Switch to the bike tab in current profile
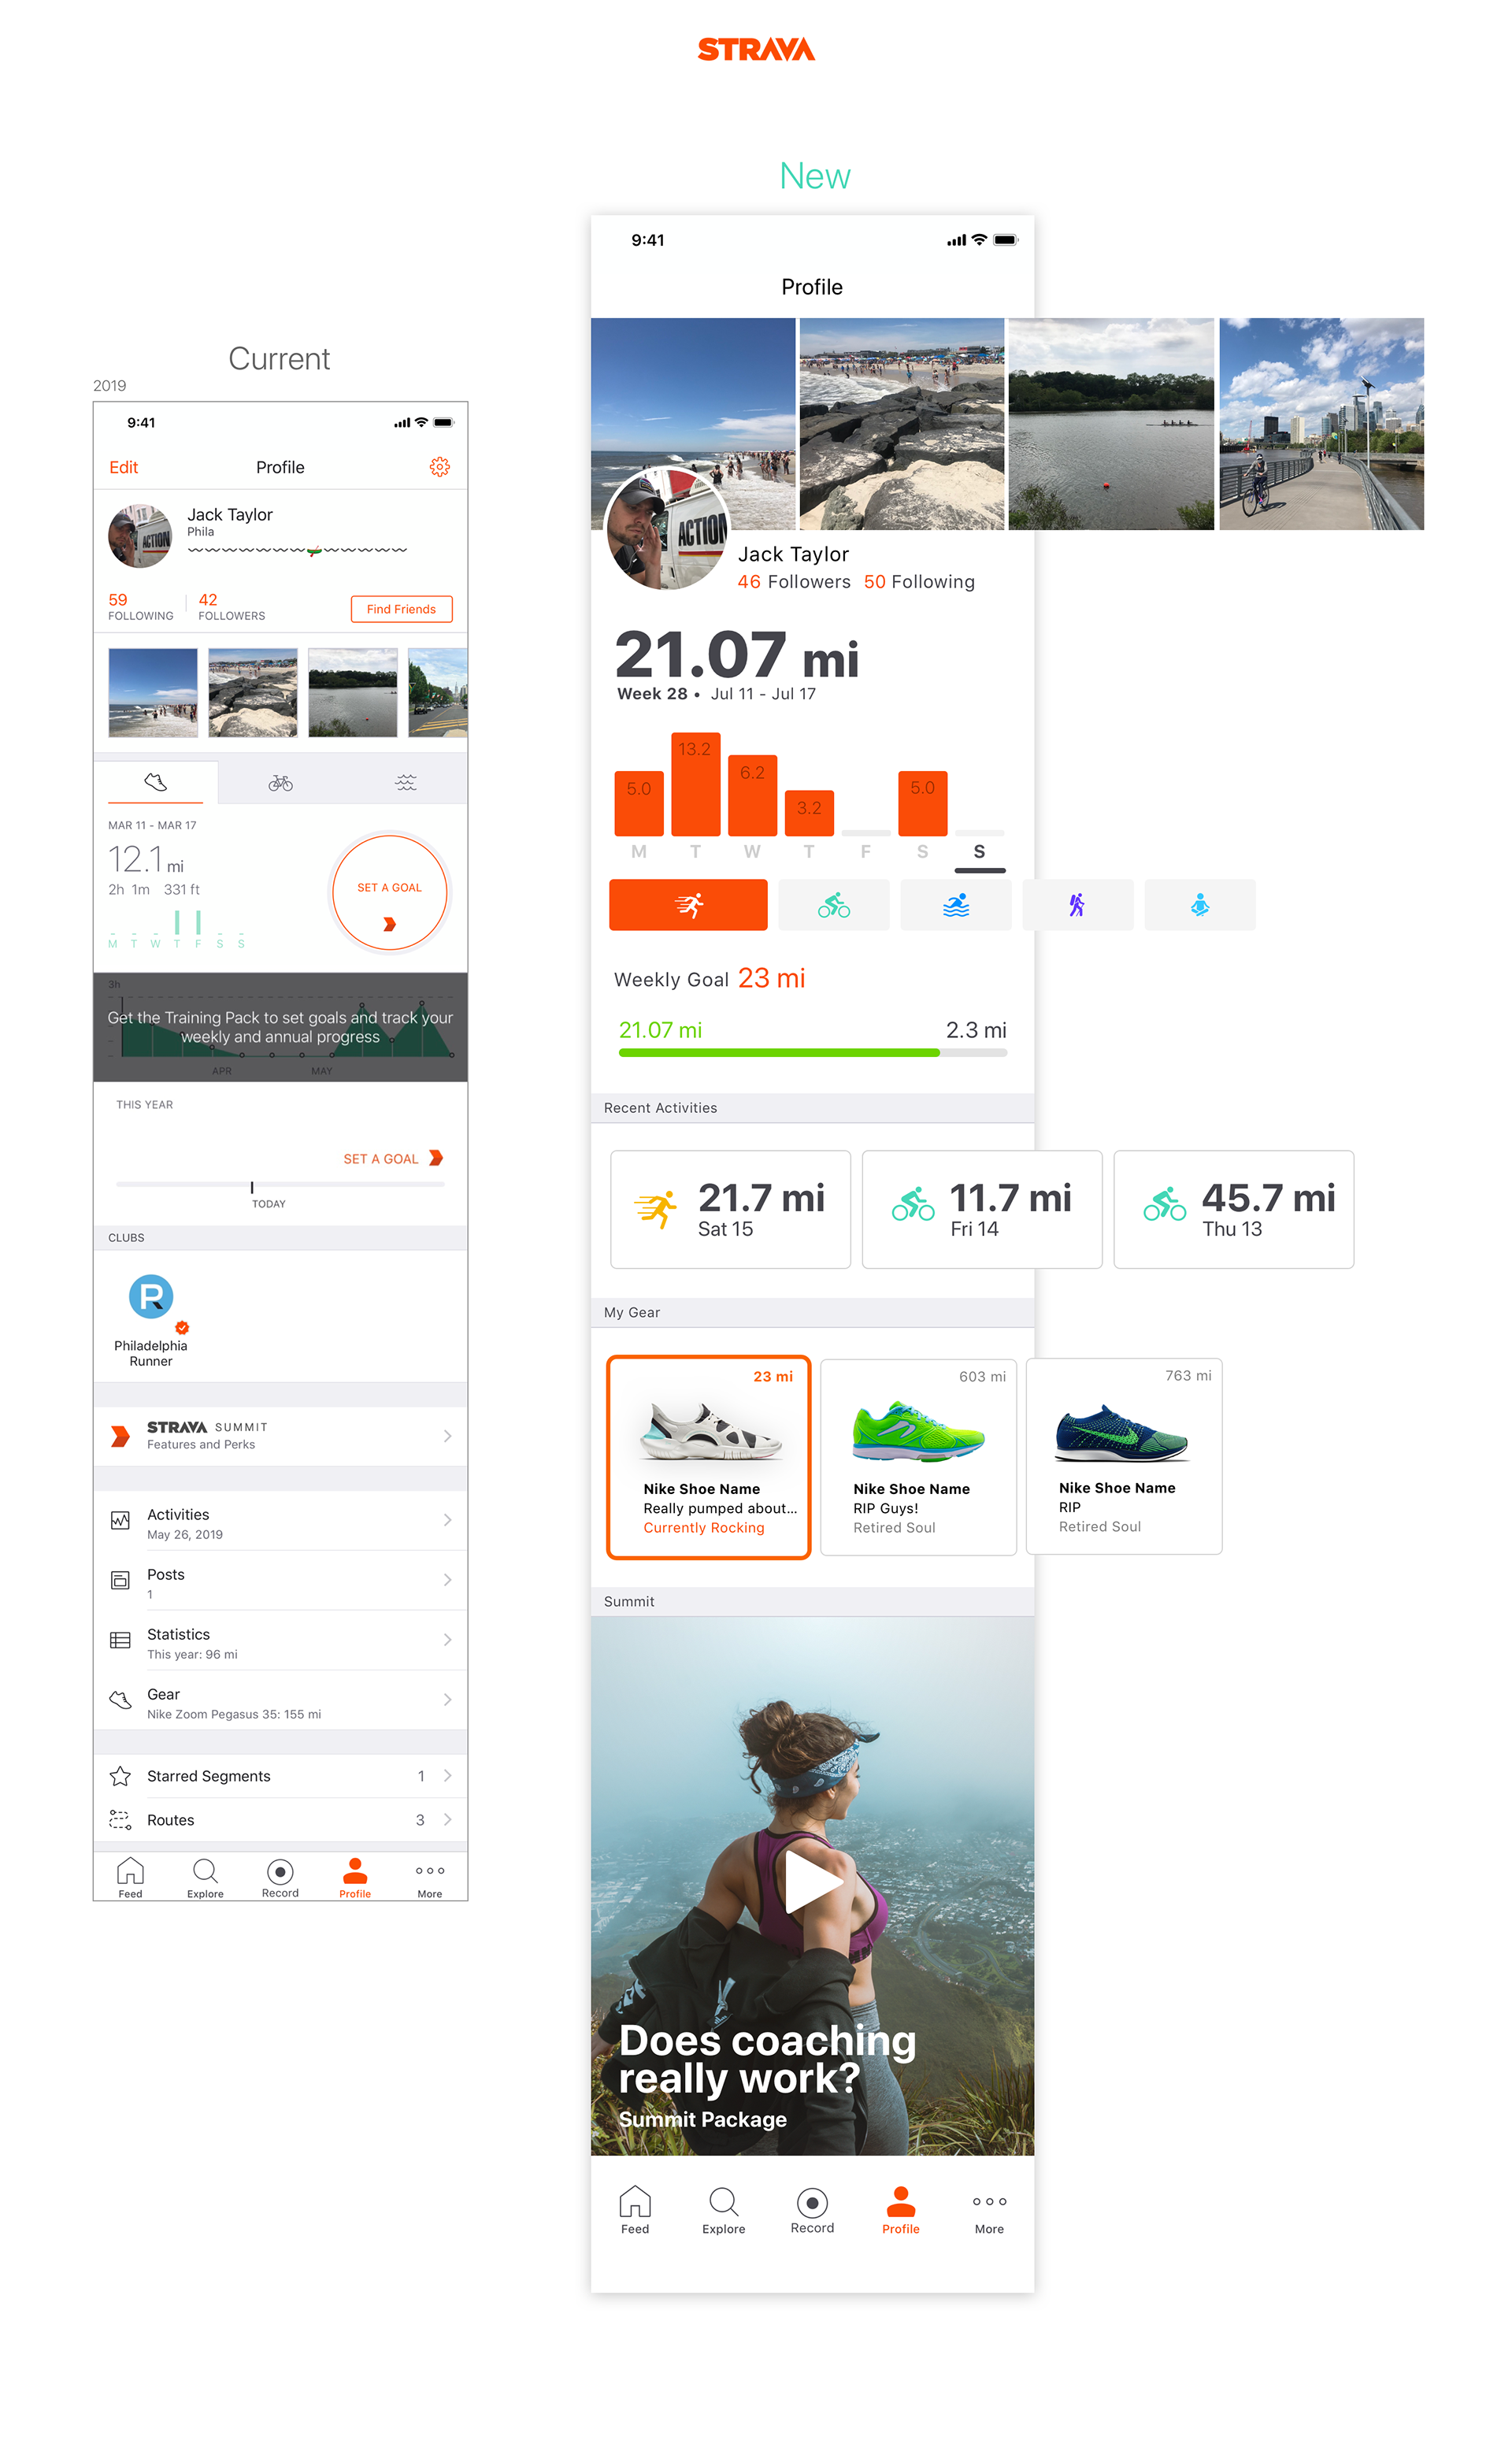Viewport: 1512px width, 2462px height. click(x=281, y=783)
